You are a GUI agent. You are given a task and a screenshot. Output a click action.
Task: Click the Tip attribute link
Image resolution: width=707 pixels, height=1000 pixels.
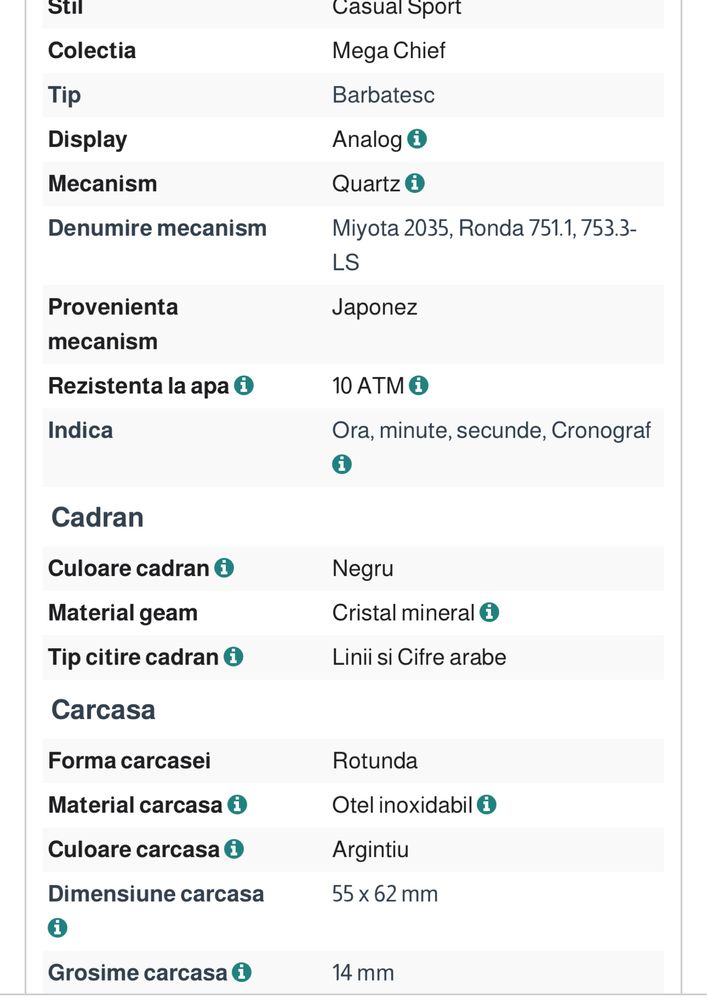pos(64,95)
